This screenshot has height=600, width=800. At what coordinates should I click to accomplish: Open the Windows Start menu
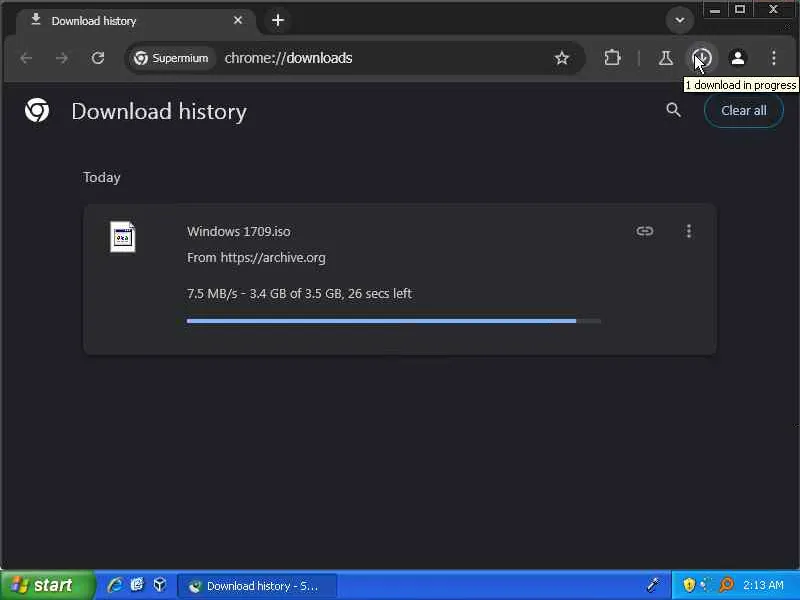coord(47,585)
